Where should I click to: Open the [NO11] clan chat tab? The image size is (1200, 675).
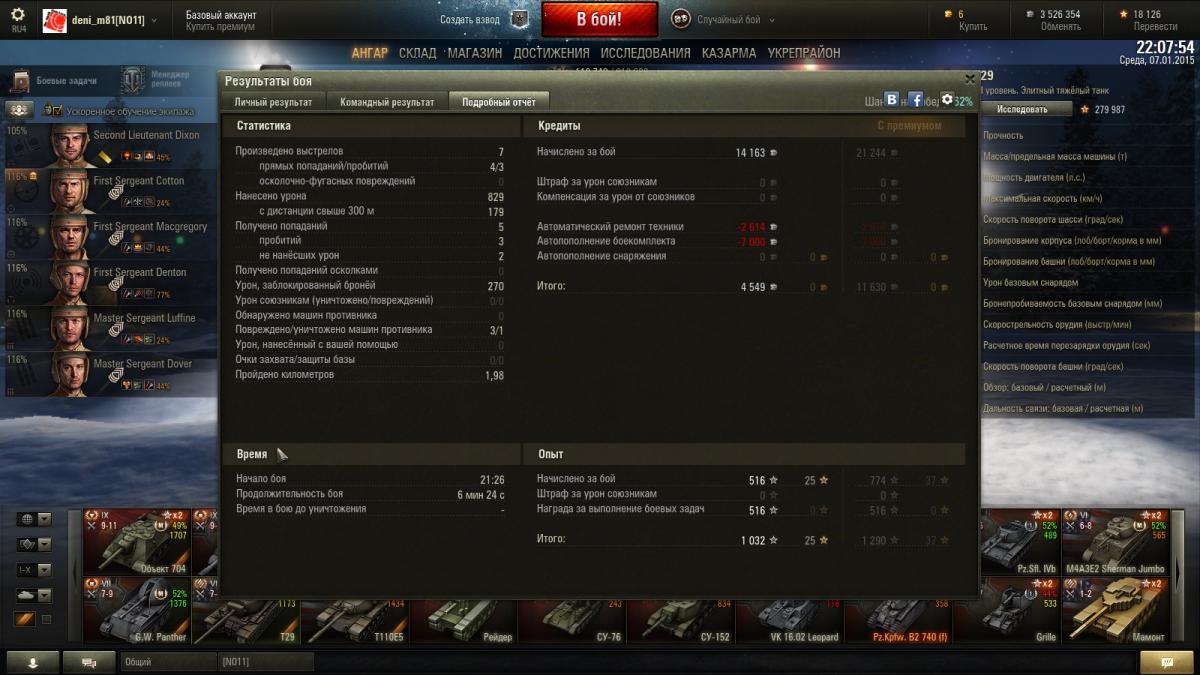pos(266,662)
